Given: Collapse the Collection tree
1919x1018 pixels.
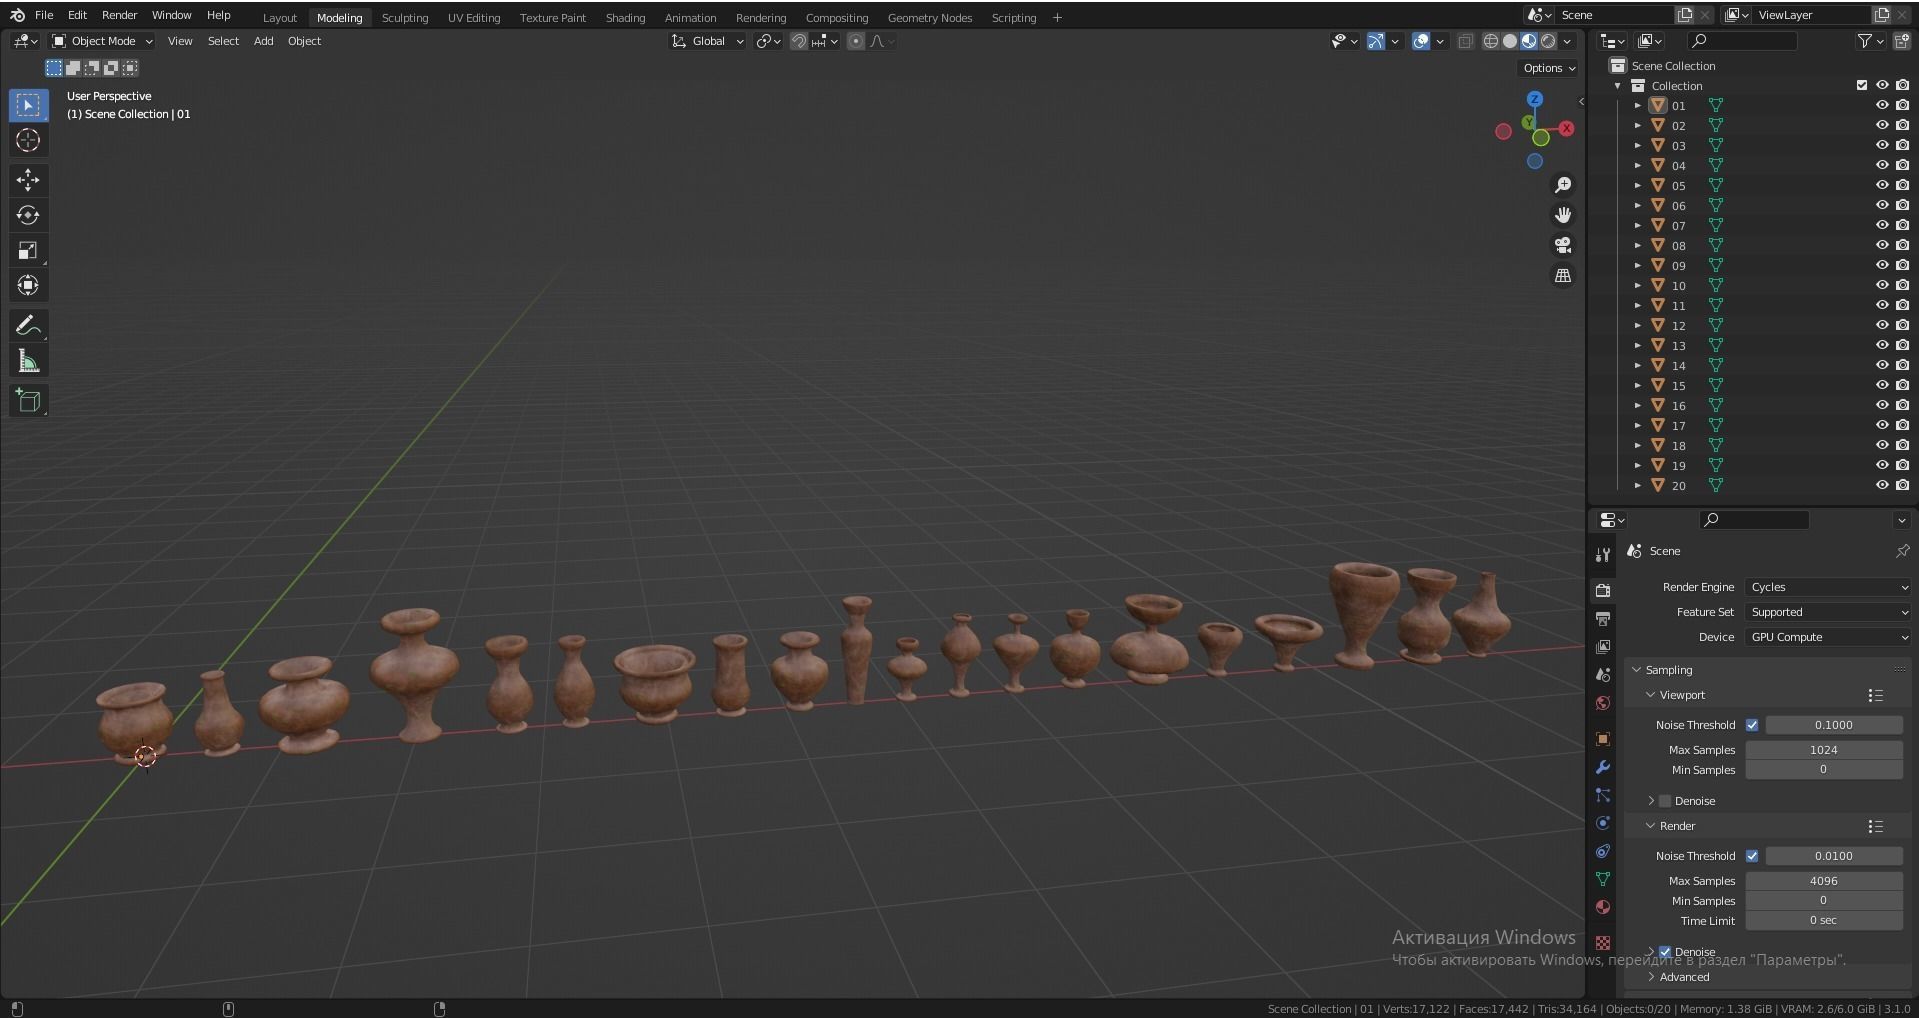Looking at the screenshot, I should (1618, 85).
